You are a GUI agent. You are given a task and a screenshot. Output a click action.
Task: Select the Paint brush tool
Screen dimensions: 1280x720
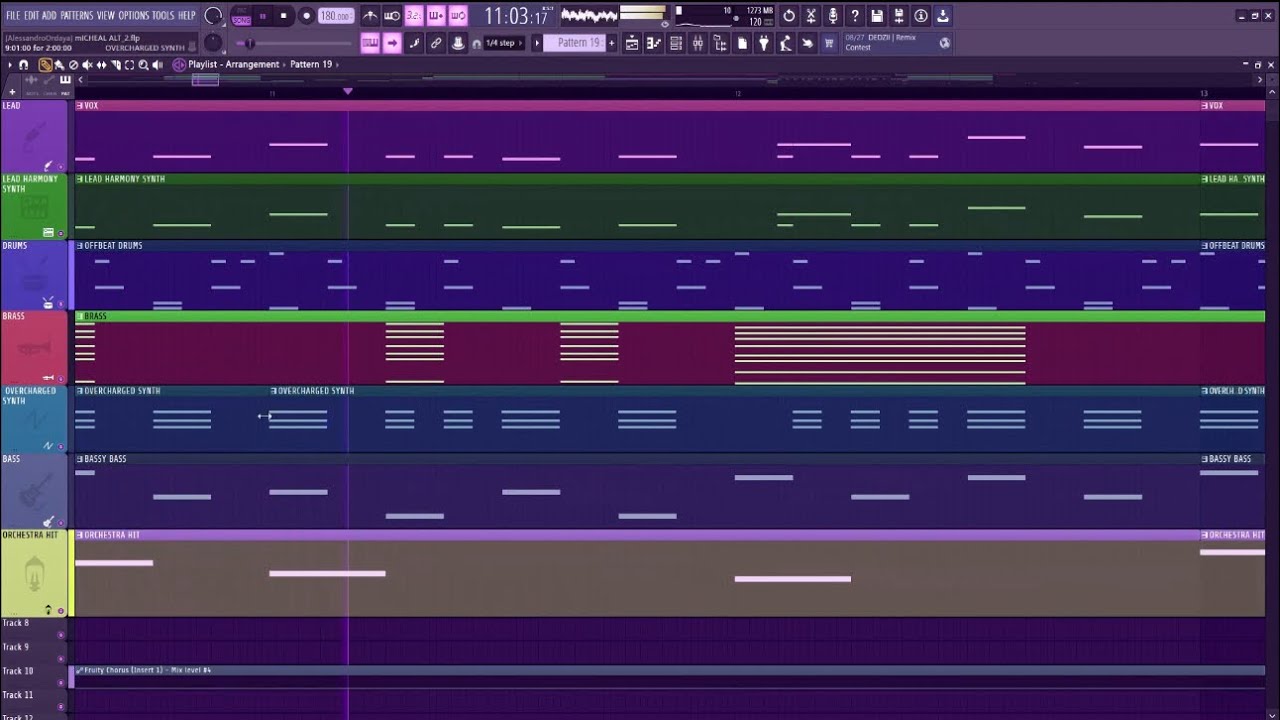(59, 65)
